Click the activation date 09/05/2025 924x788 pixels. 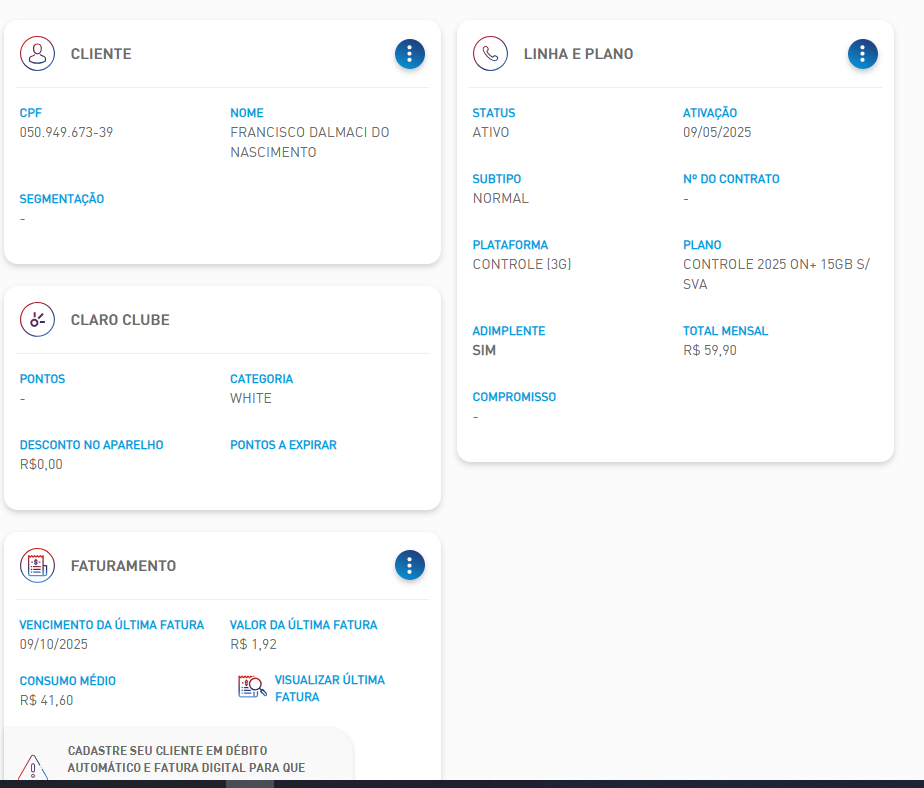point(716,132)
